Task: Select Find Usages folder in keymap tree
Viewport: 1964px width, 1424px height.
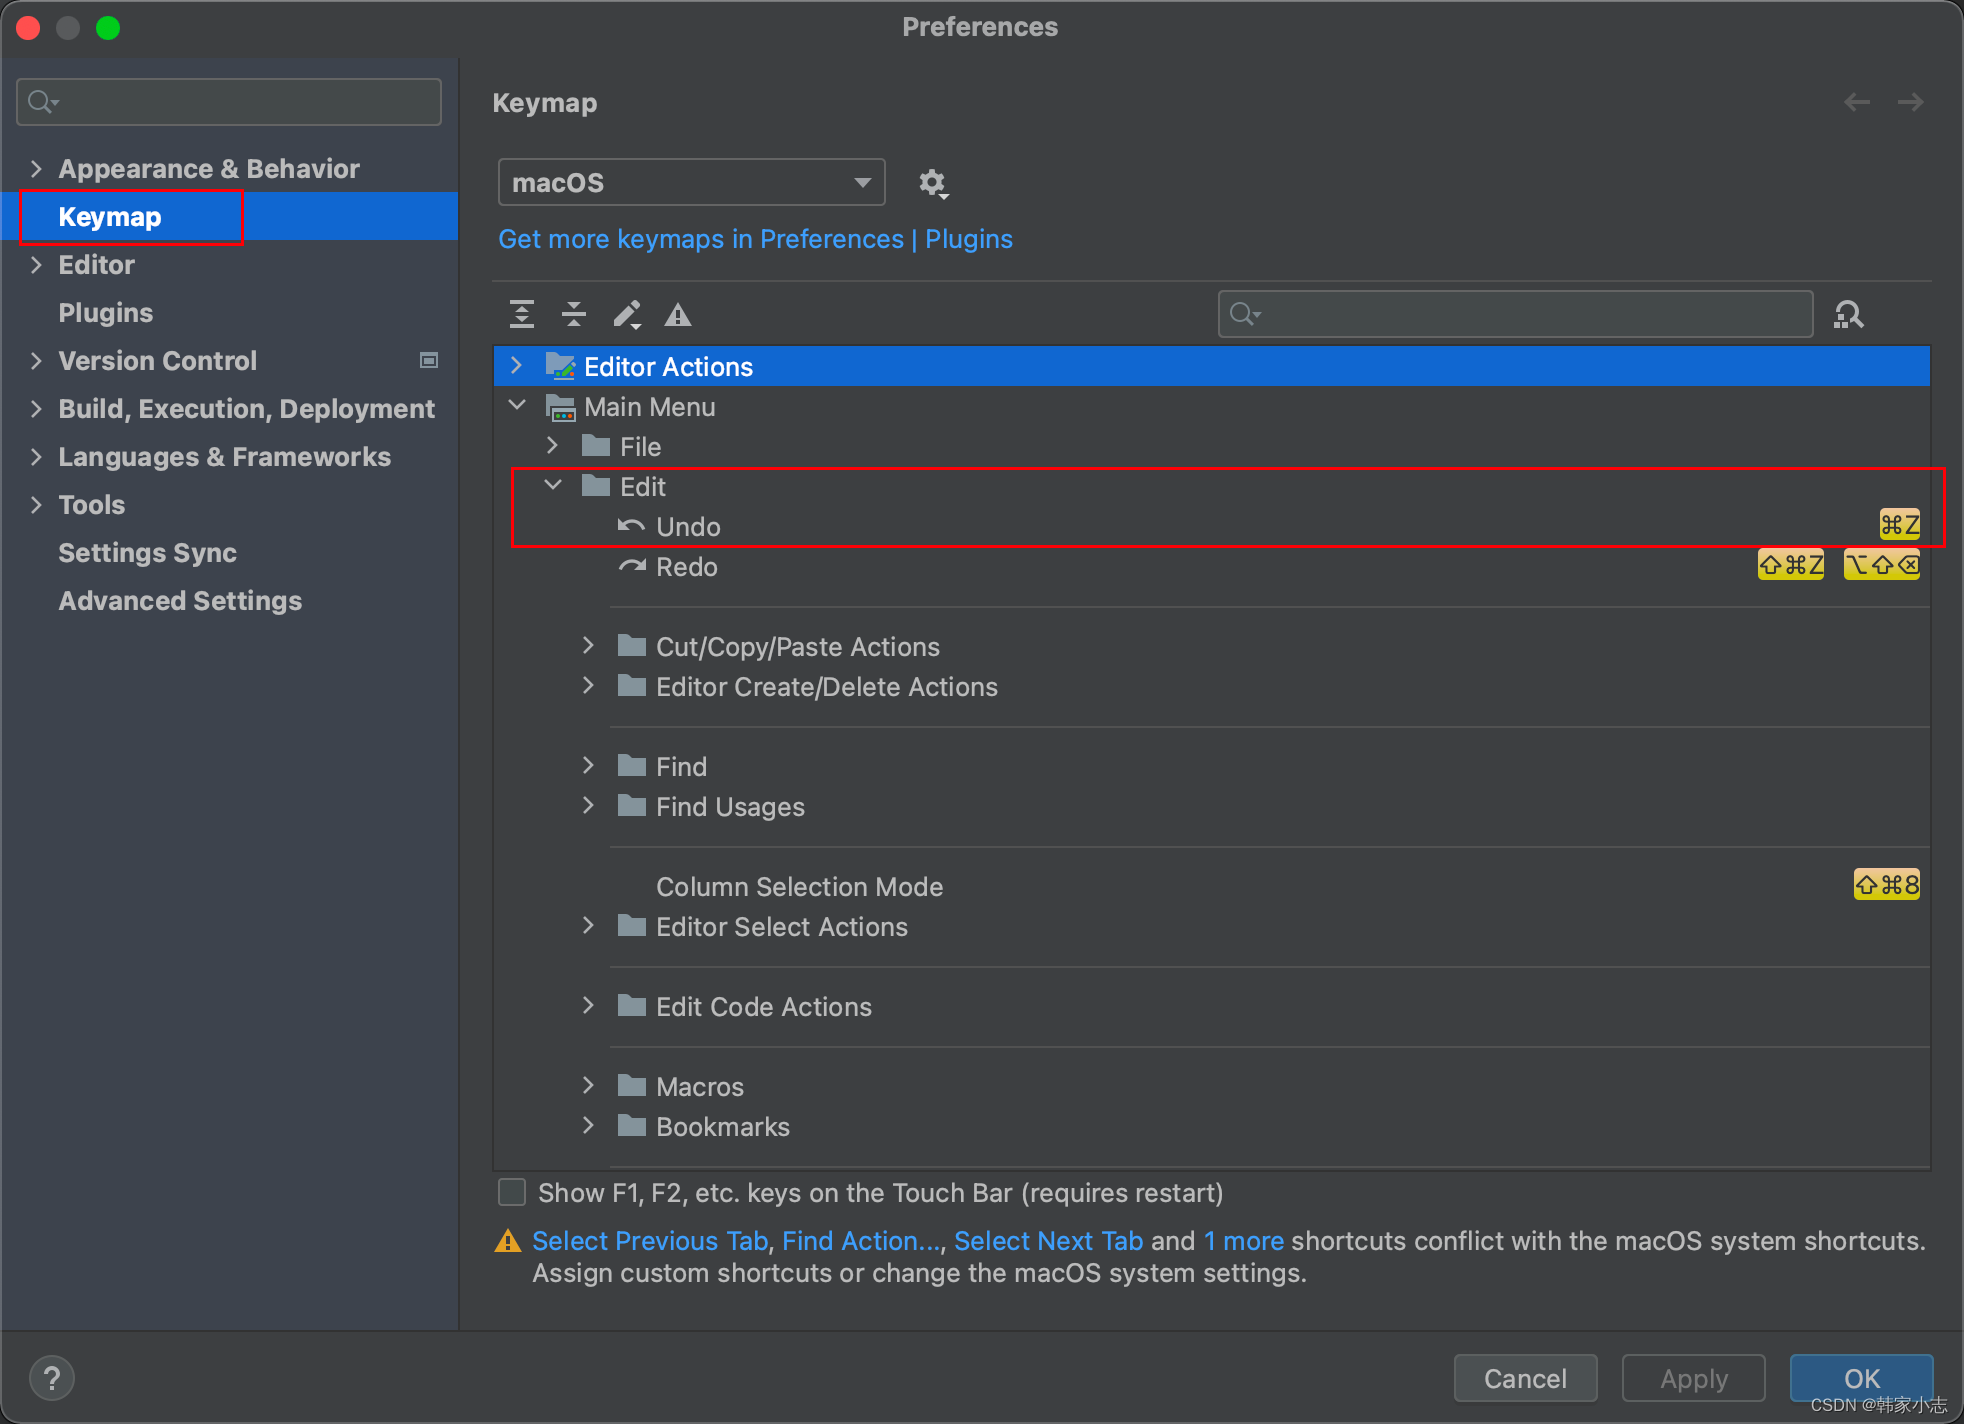Action: click(729, 807)
